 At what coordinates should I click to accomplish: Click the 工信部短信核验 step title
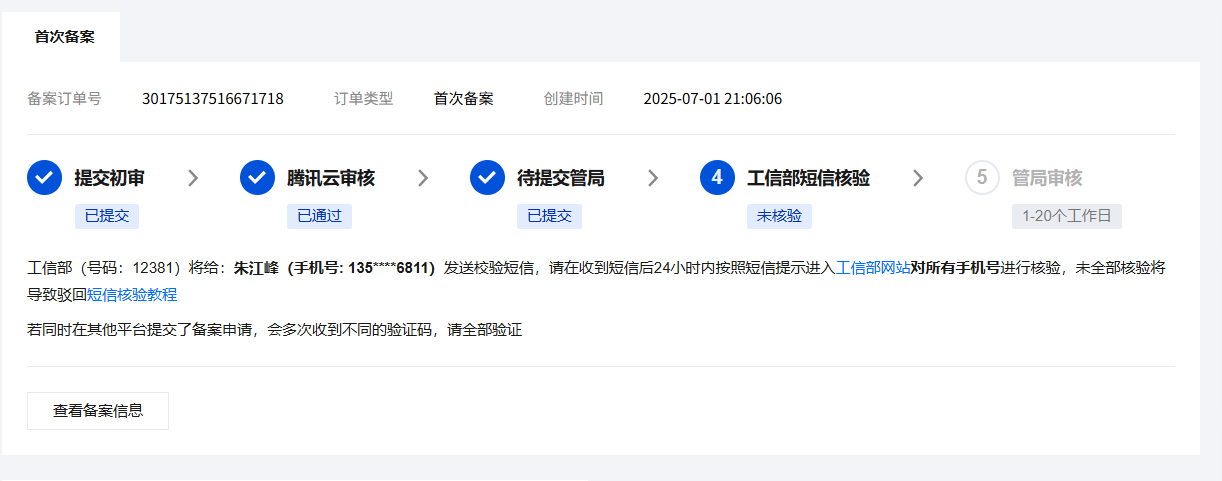(x=808, y=178)
